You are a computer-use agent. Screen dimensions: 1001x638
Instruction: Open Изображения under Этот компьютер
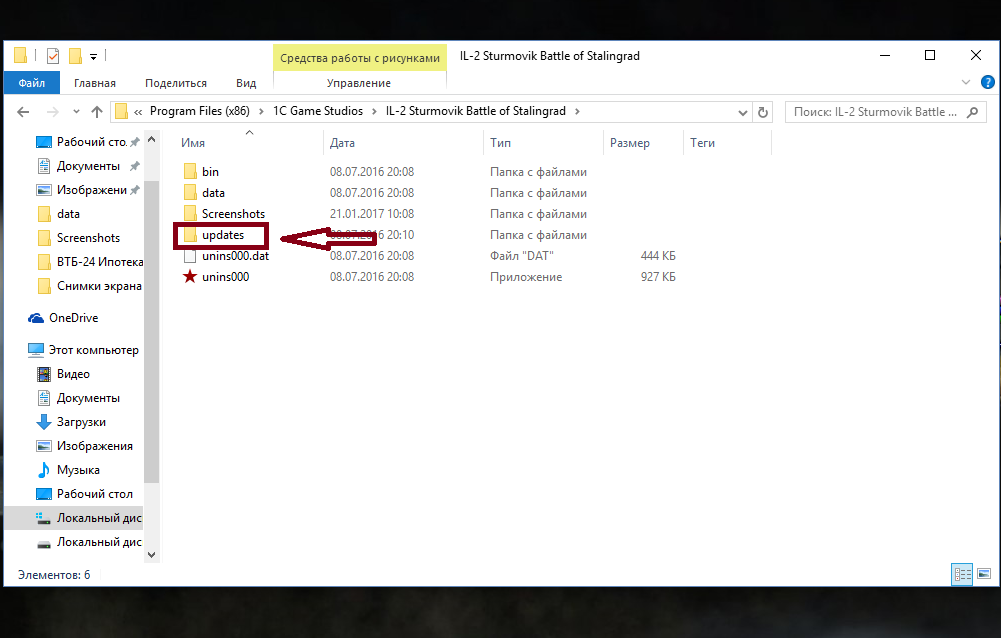[94, 446]
